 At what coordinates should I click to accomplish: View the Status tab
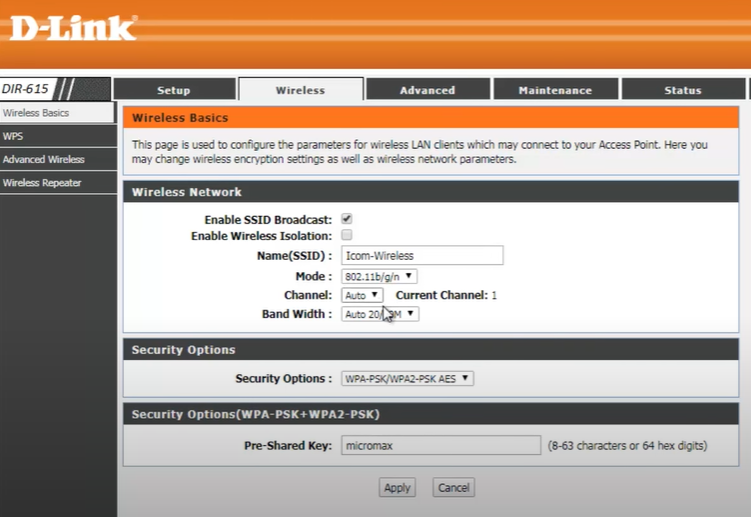pyautogui.click(x=683, y=90)
